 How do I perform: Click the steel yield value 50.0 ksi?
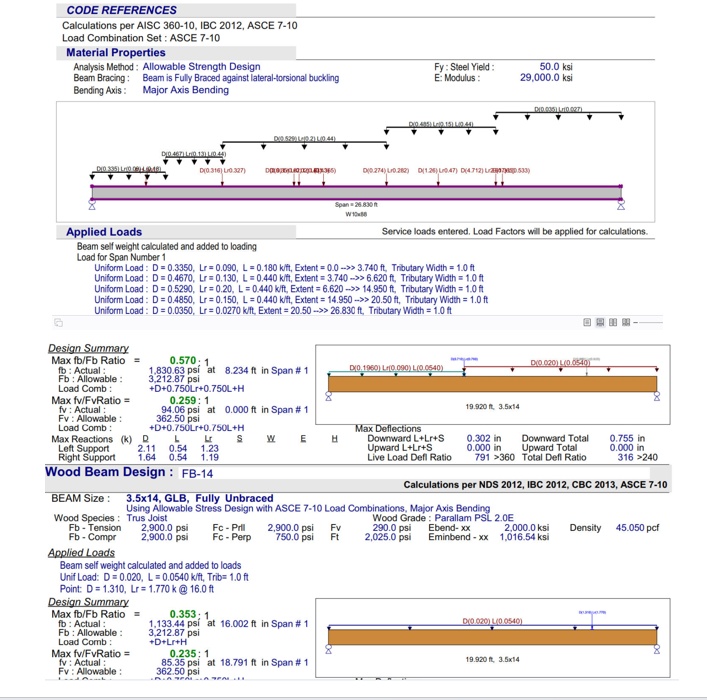(556, 67)
